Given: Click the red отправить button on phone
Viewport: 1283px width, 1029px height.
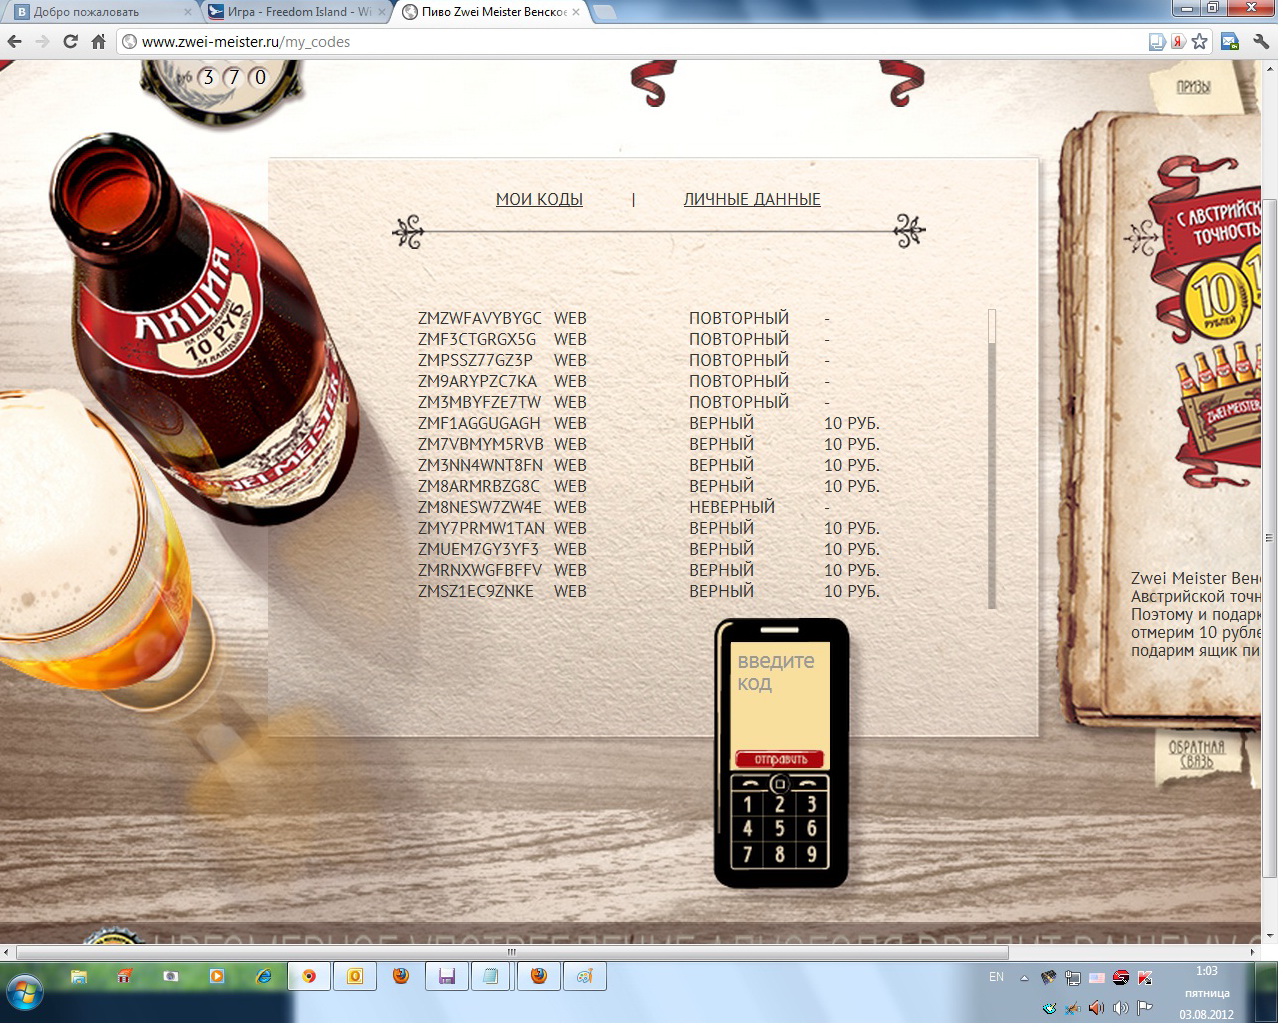Looking at the screenshot, I should click(x=780, y=759).
